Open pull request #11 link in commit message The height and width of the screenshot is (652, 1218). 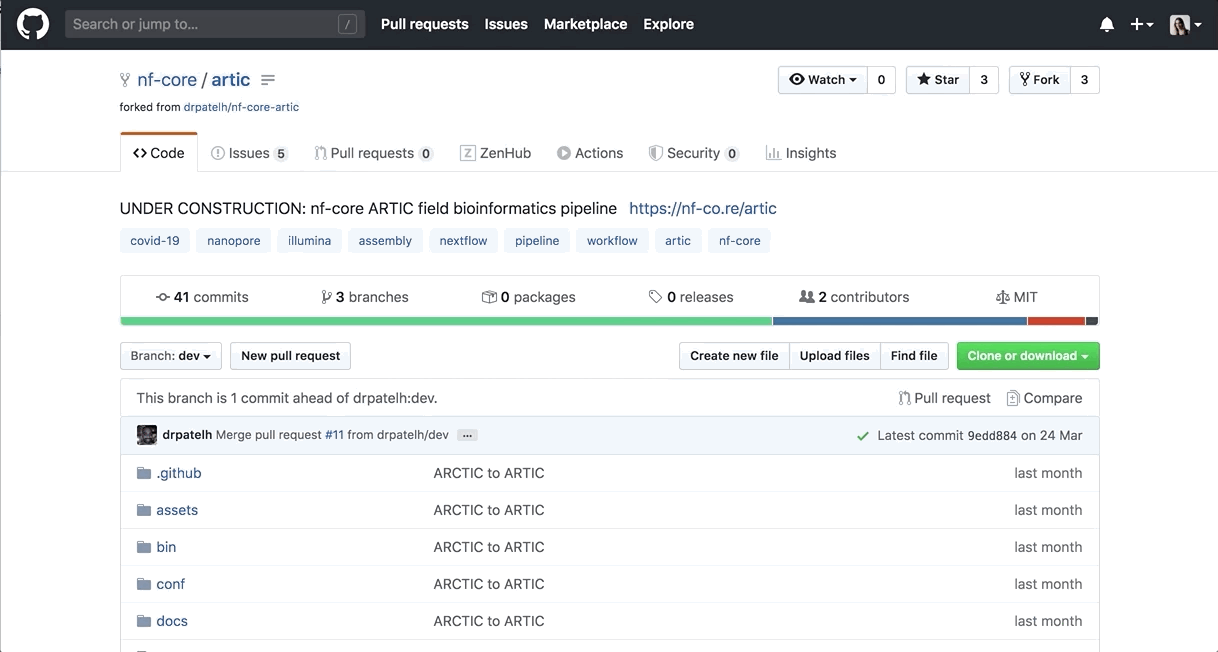(333, 435)
